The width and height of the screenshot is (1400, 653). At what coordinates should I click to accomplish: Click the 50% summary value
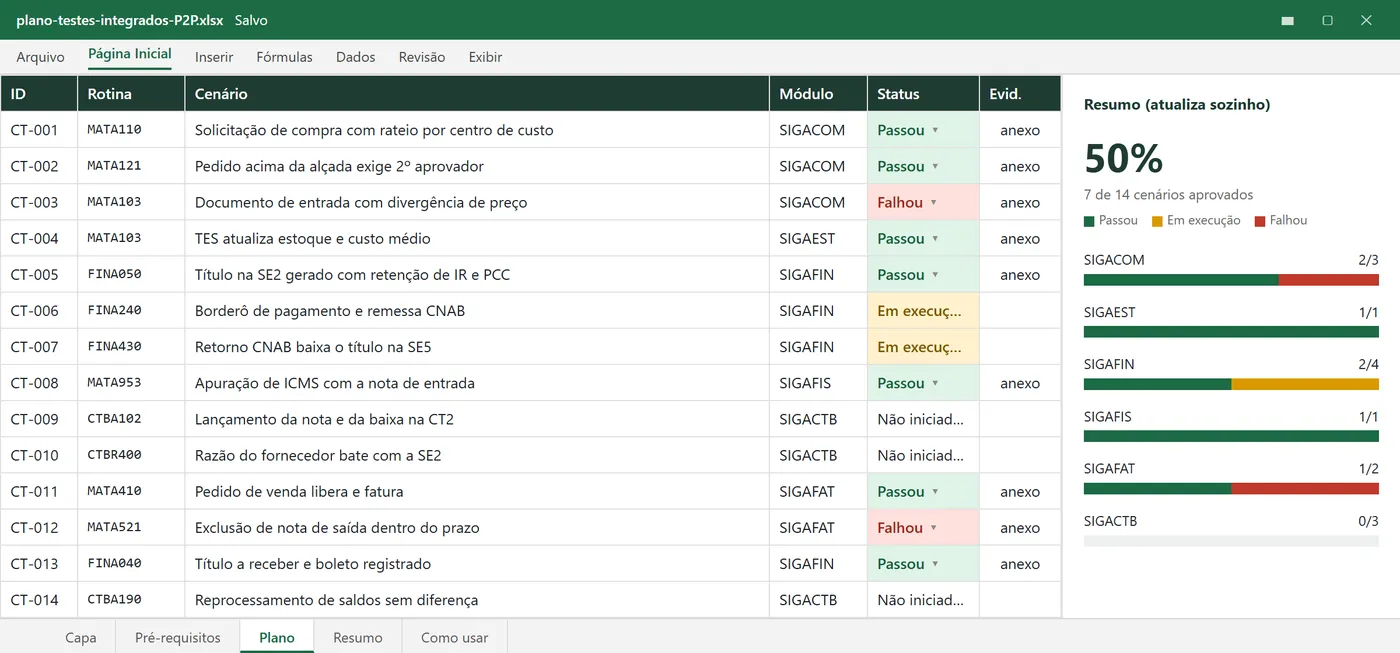pyautogui.click(x=1123, y=158)
